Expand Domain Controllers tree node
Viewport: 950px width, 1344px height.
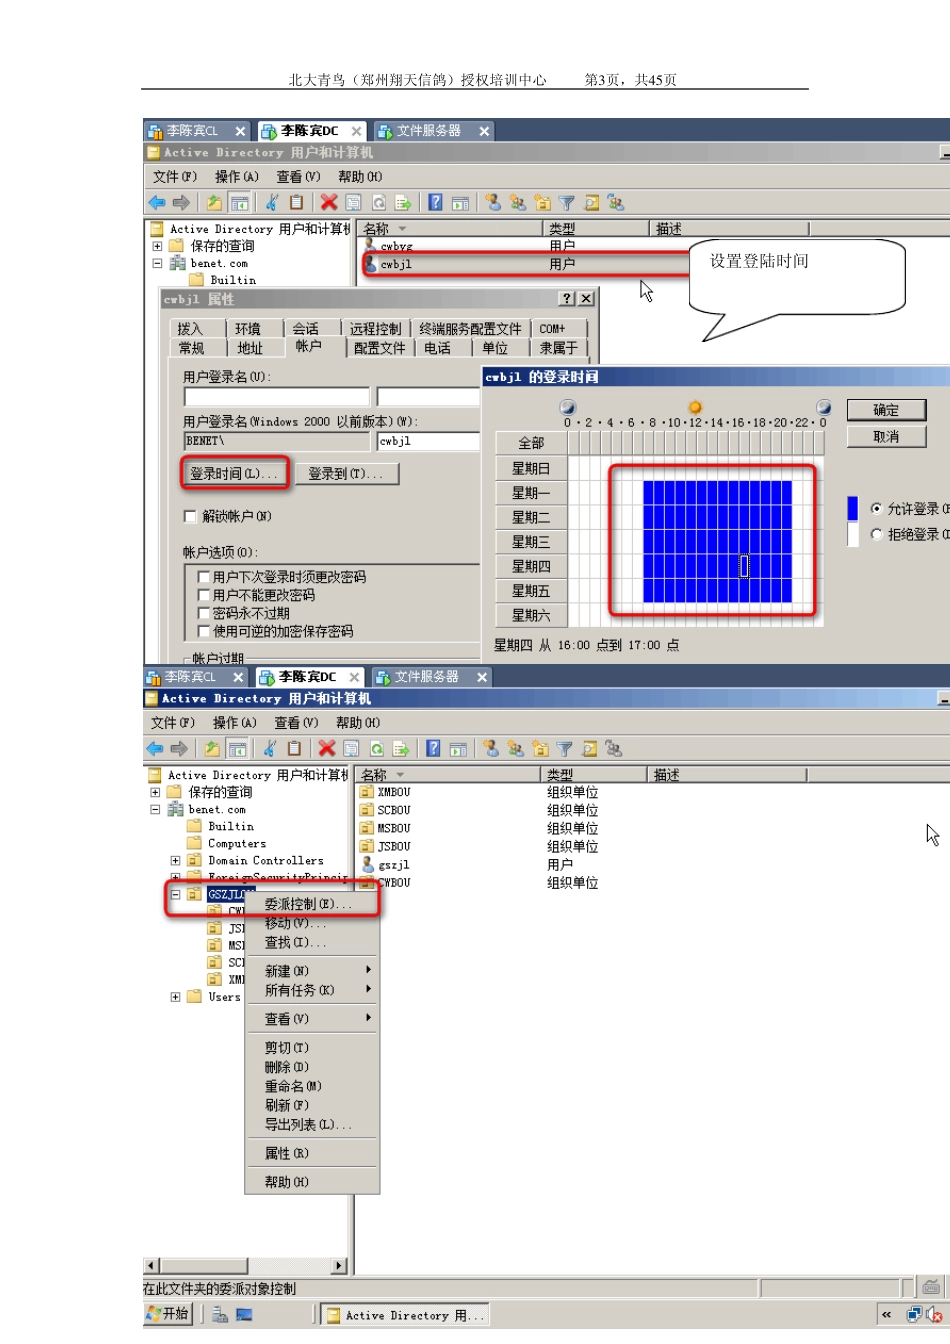click(x=175, y=861)
